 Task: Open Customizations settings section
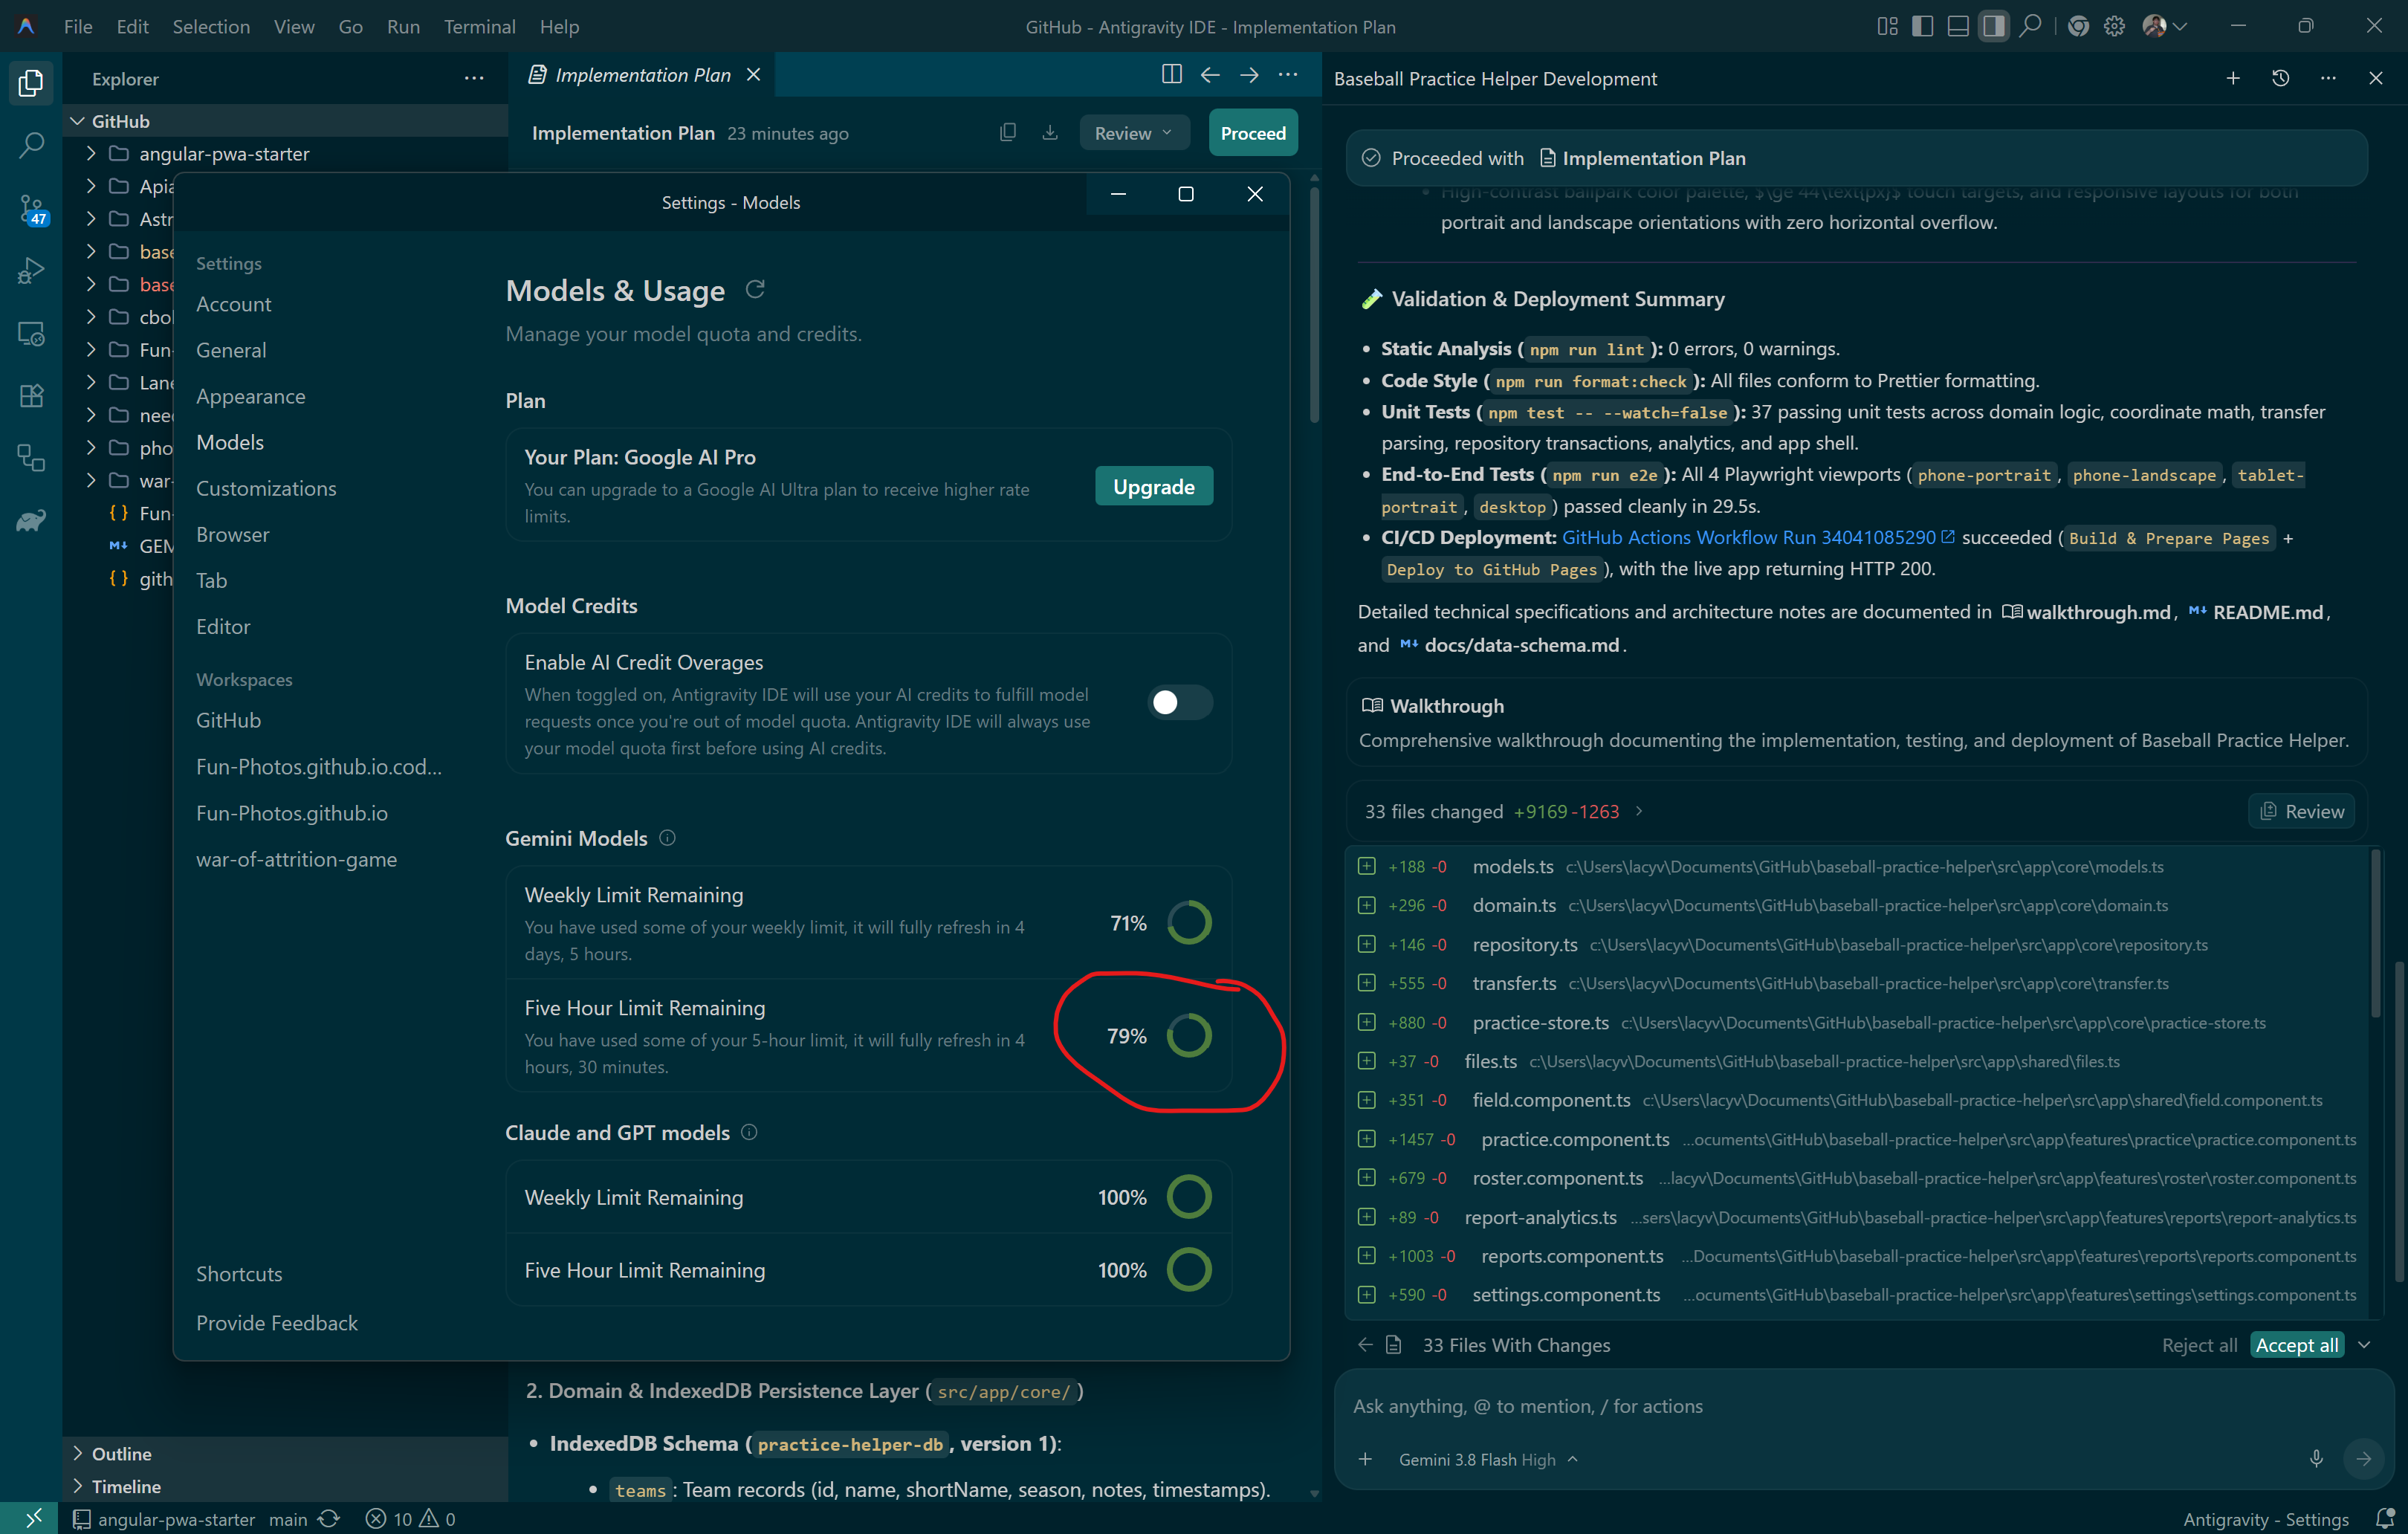[266, 488]
